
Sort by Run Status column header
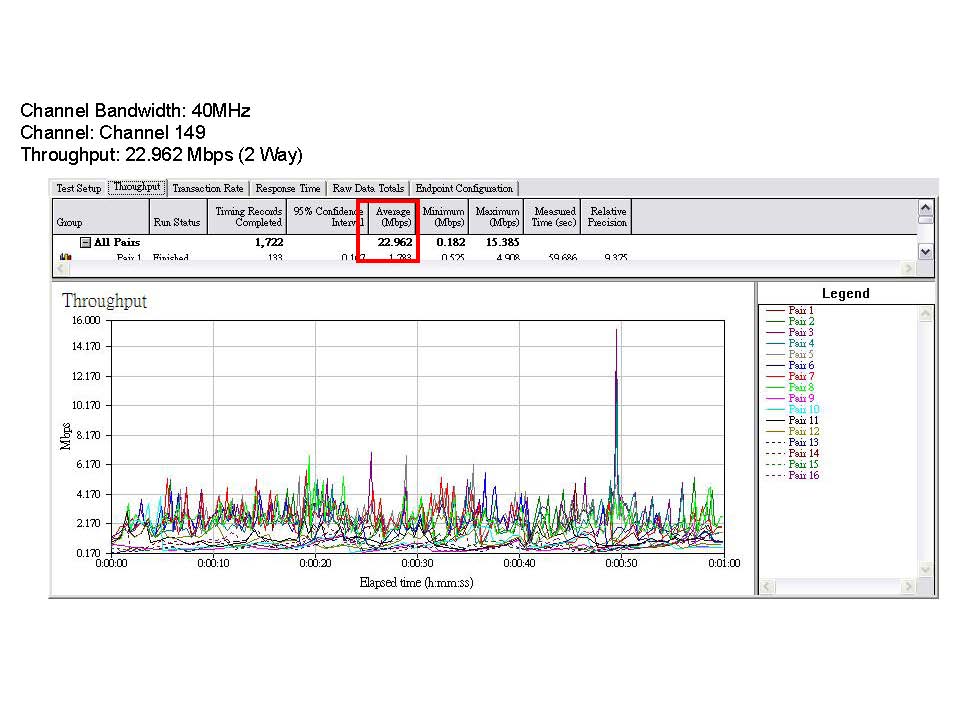(x=178, y=216)
